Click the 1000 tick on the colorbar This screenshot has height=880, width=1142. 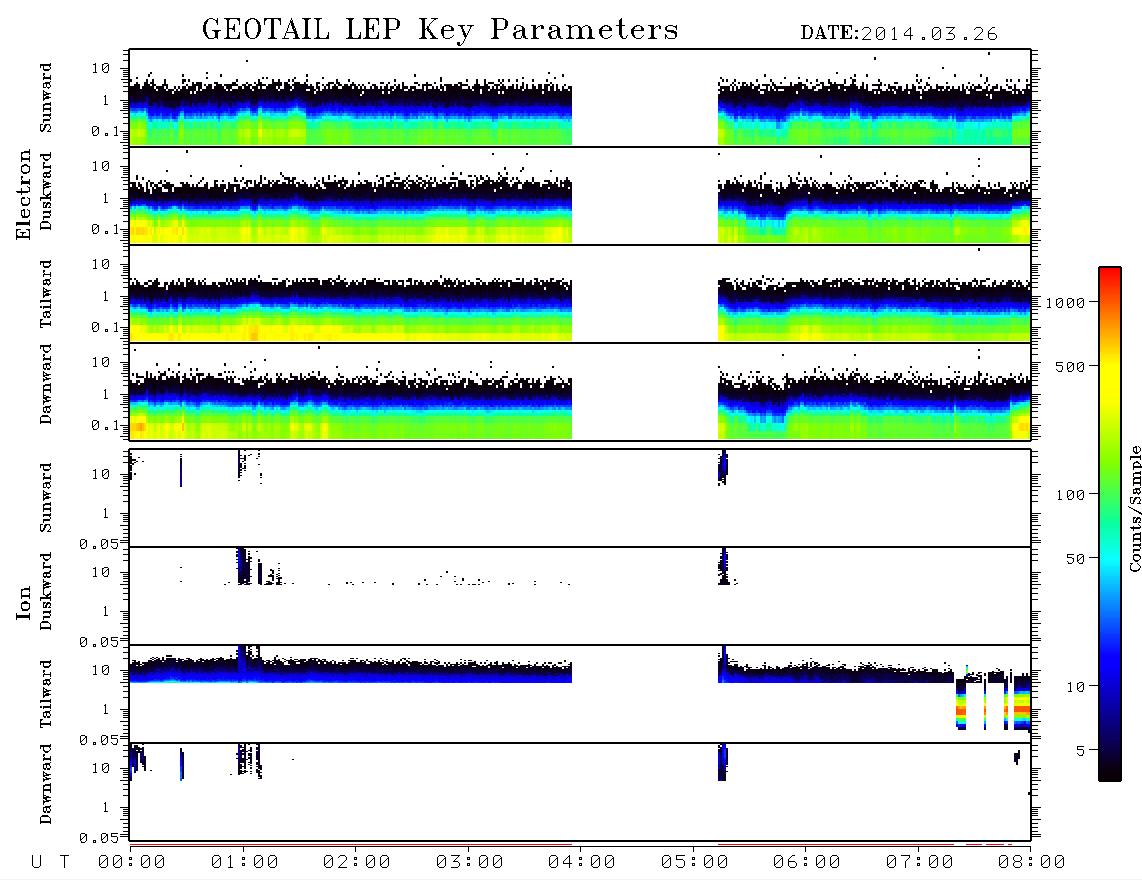point(1065,303)
